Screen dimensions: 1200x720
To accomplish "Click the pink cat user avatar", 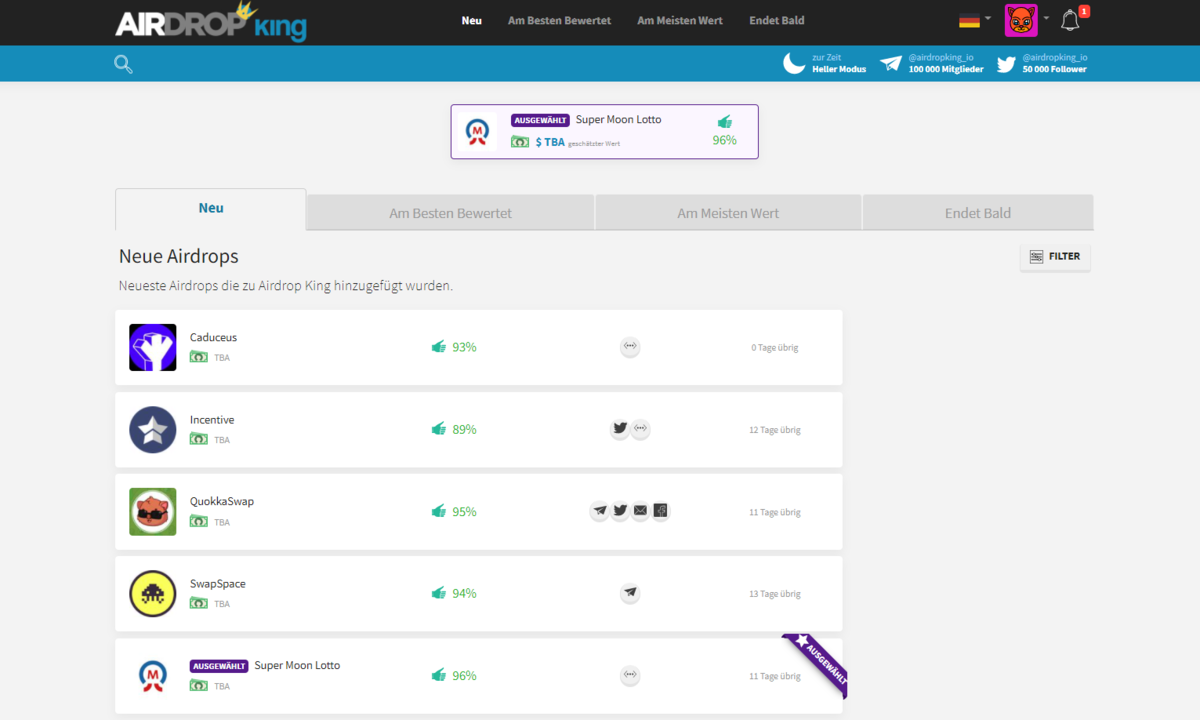I will tap(1021, 20).
